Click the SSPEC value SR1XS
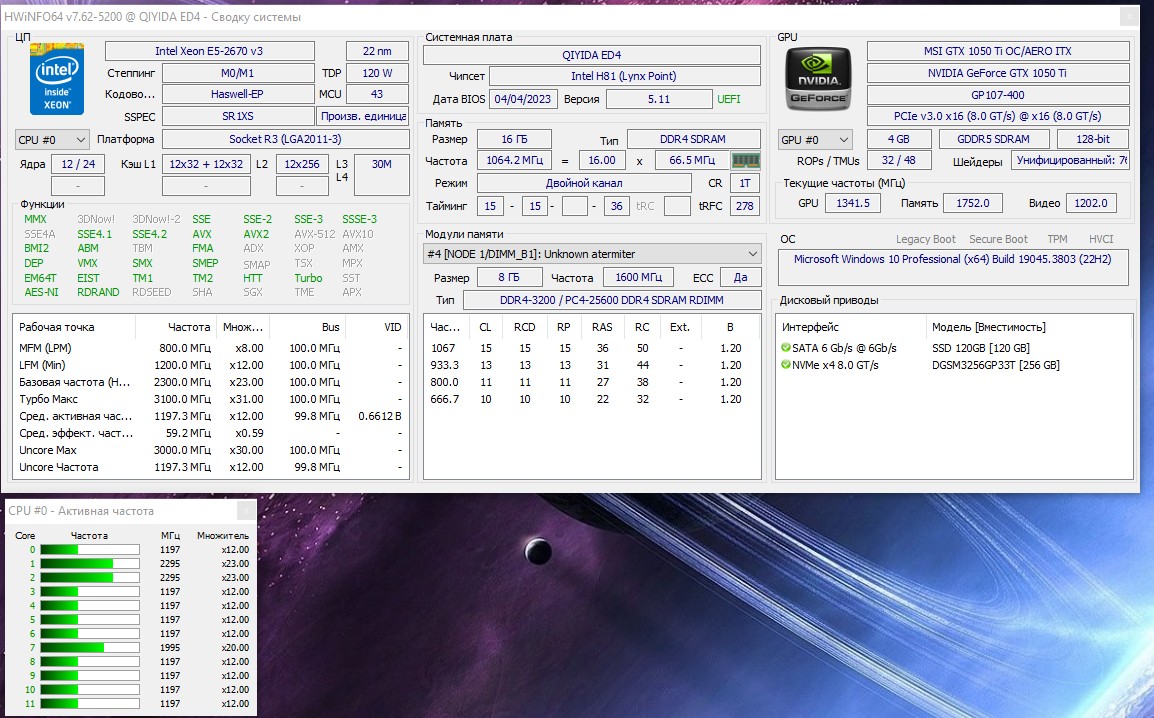Image resolution: width=1154 pixels, height=718 pixels. [x=238, y=116]
